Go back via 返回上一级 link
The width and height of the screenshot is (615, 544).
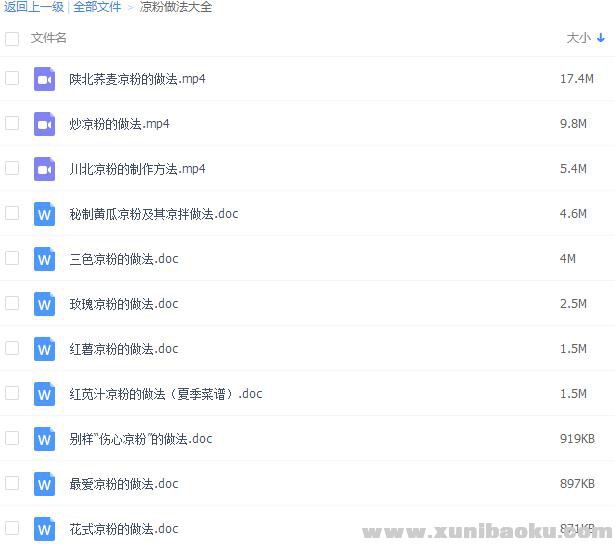33,7
